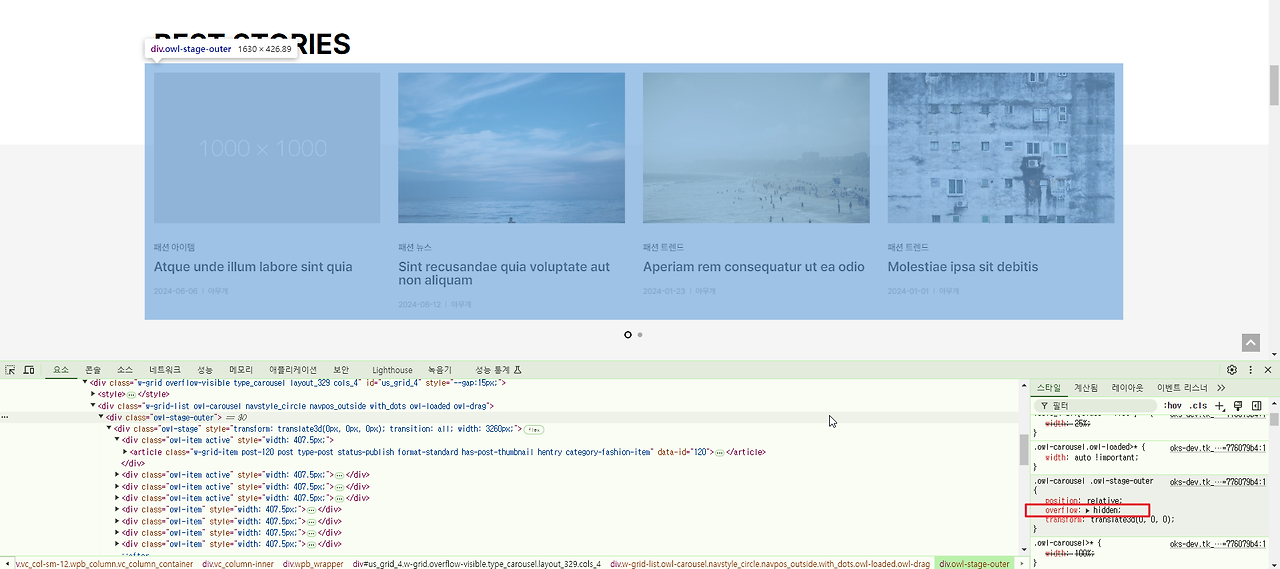Activate the inspect element picker icon

(10, 370)
